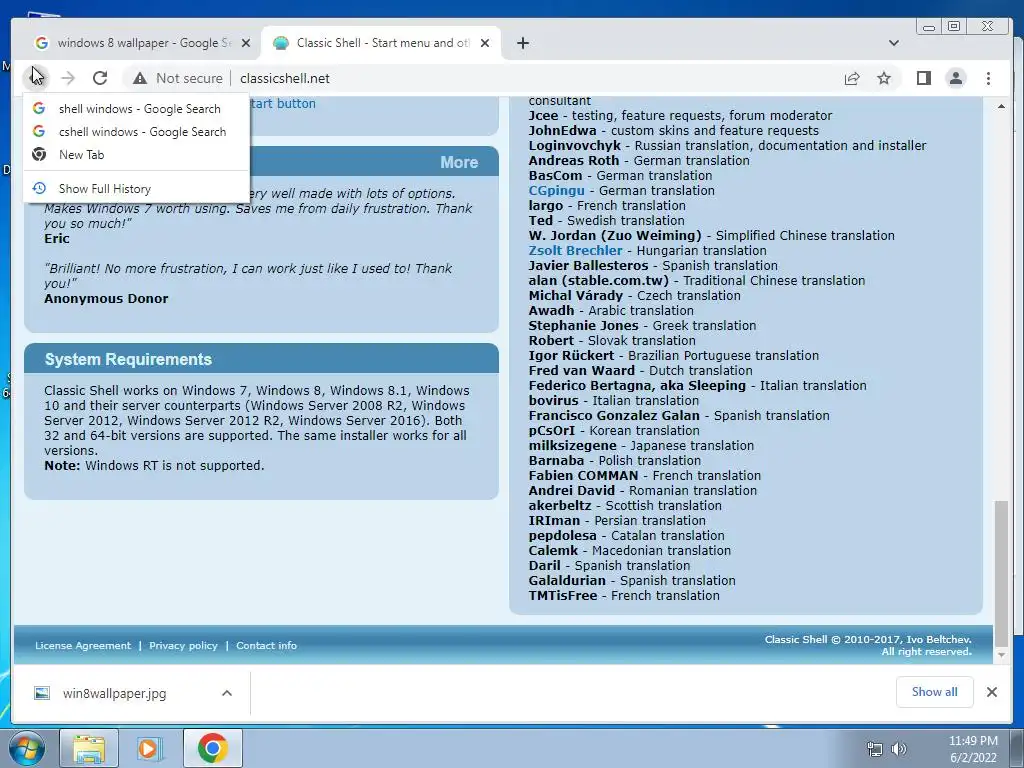Open the License Agreement link
The image size is (1024, 768).
[83, 645]
